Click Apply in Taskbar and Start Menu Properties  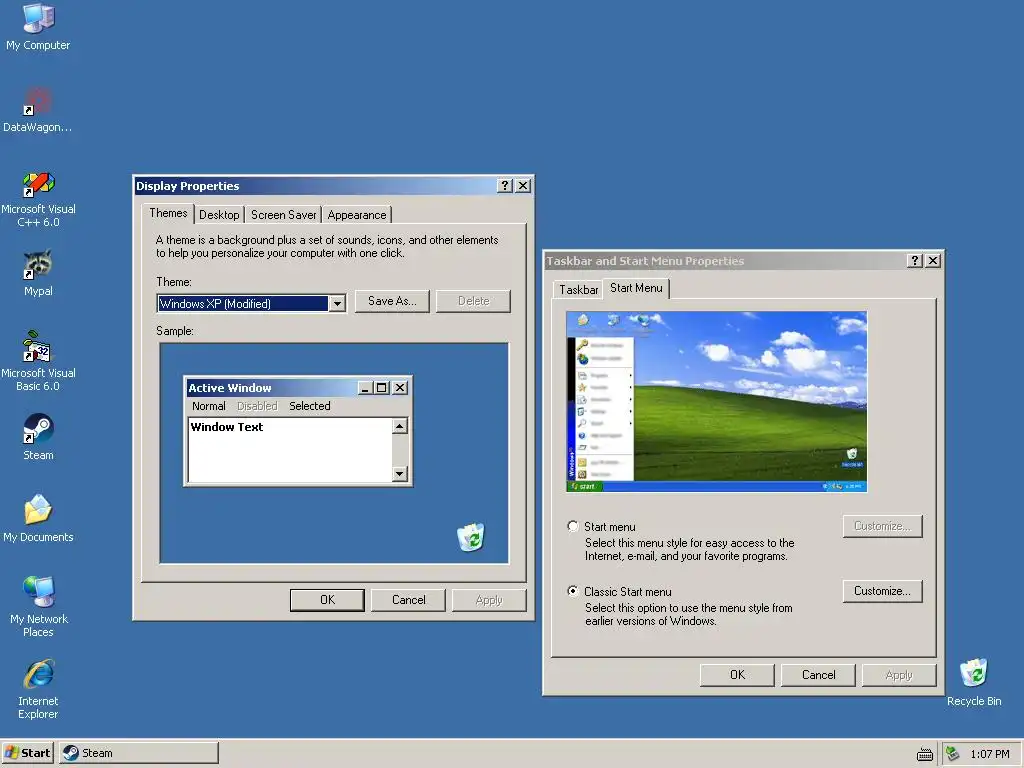899,675
